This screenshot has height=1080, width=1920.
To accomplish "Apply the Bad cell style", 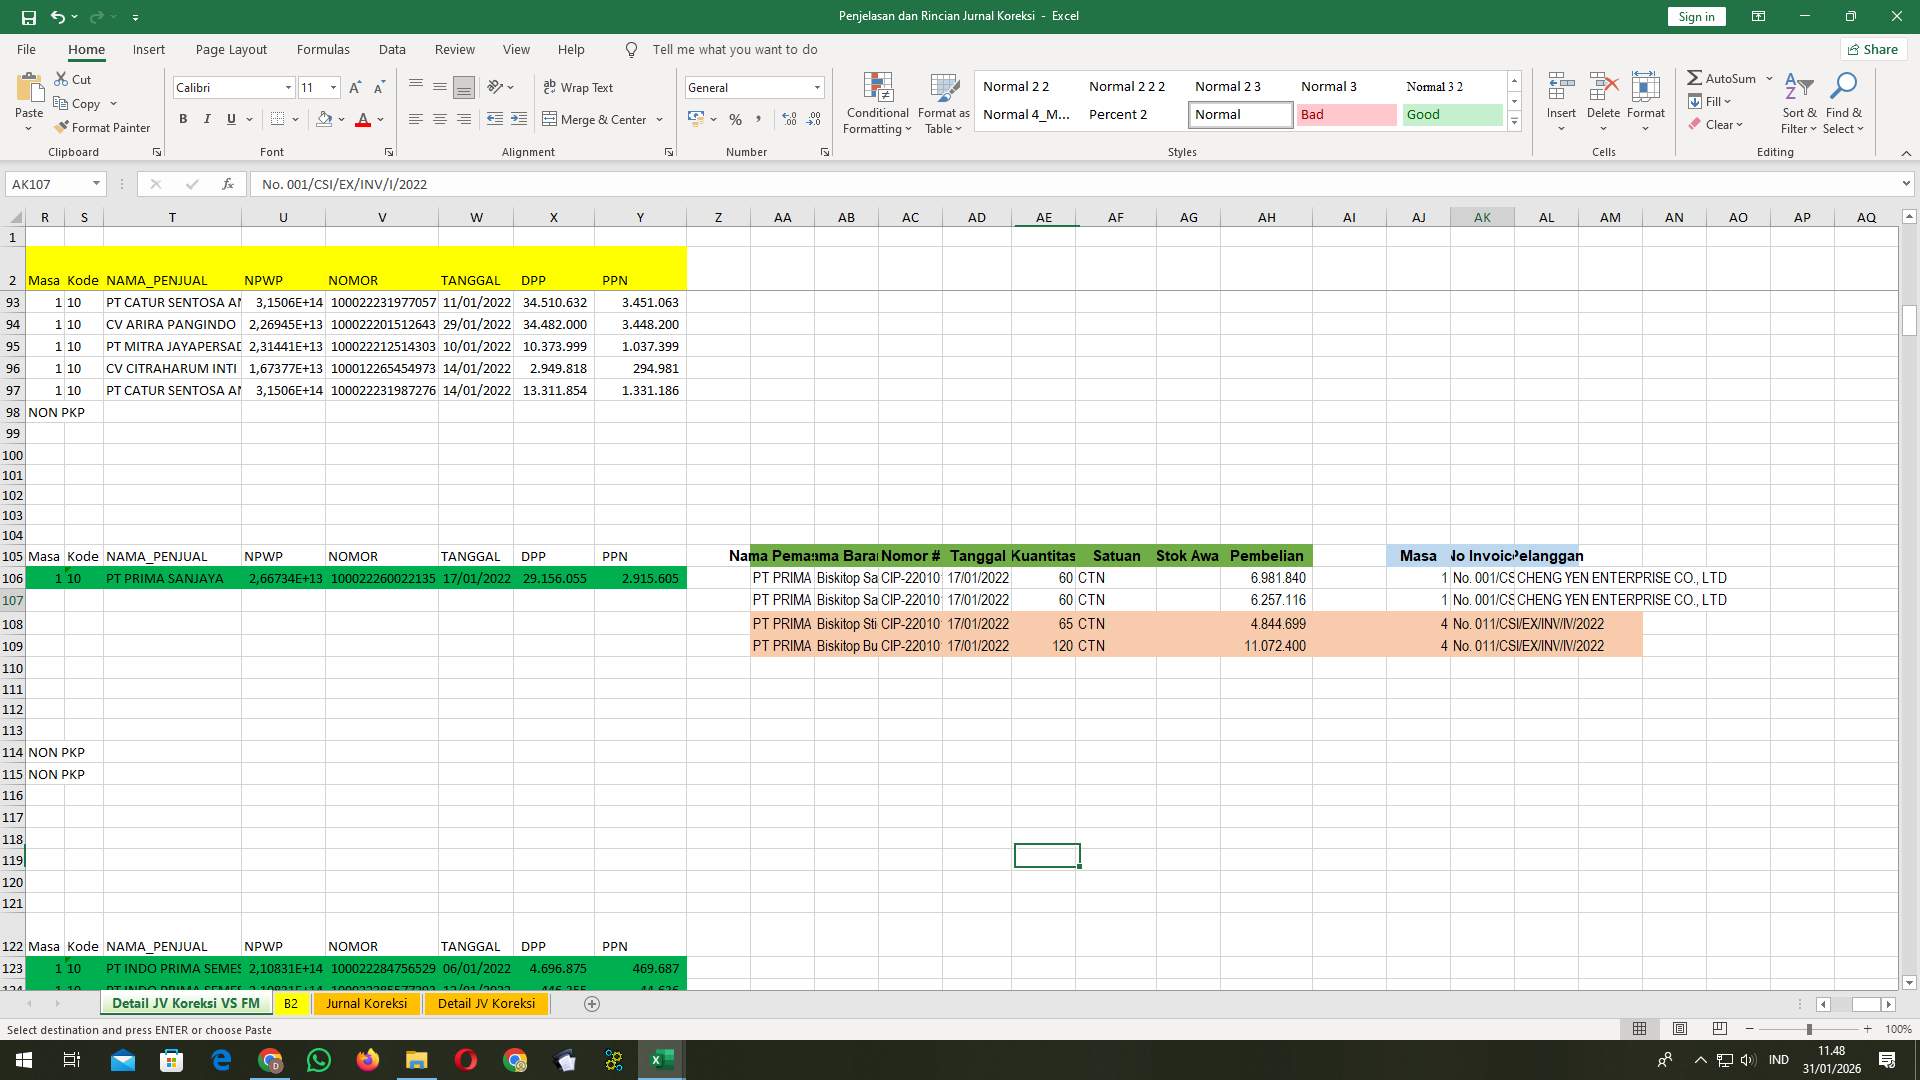I will pyautogui.click(x=1347, y=114).
